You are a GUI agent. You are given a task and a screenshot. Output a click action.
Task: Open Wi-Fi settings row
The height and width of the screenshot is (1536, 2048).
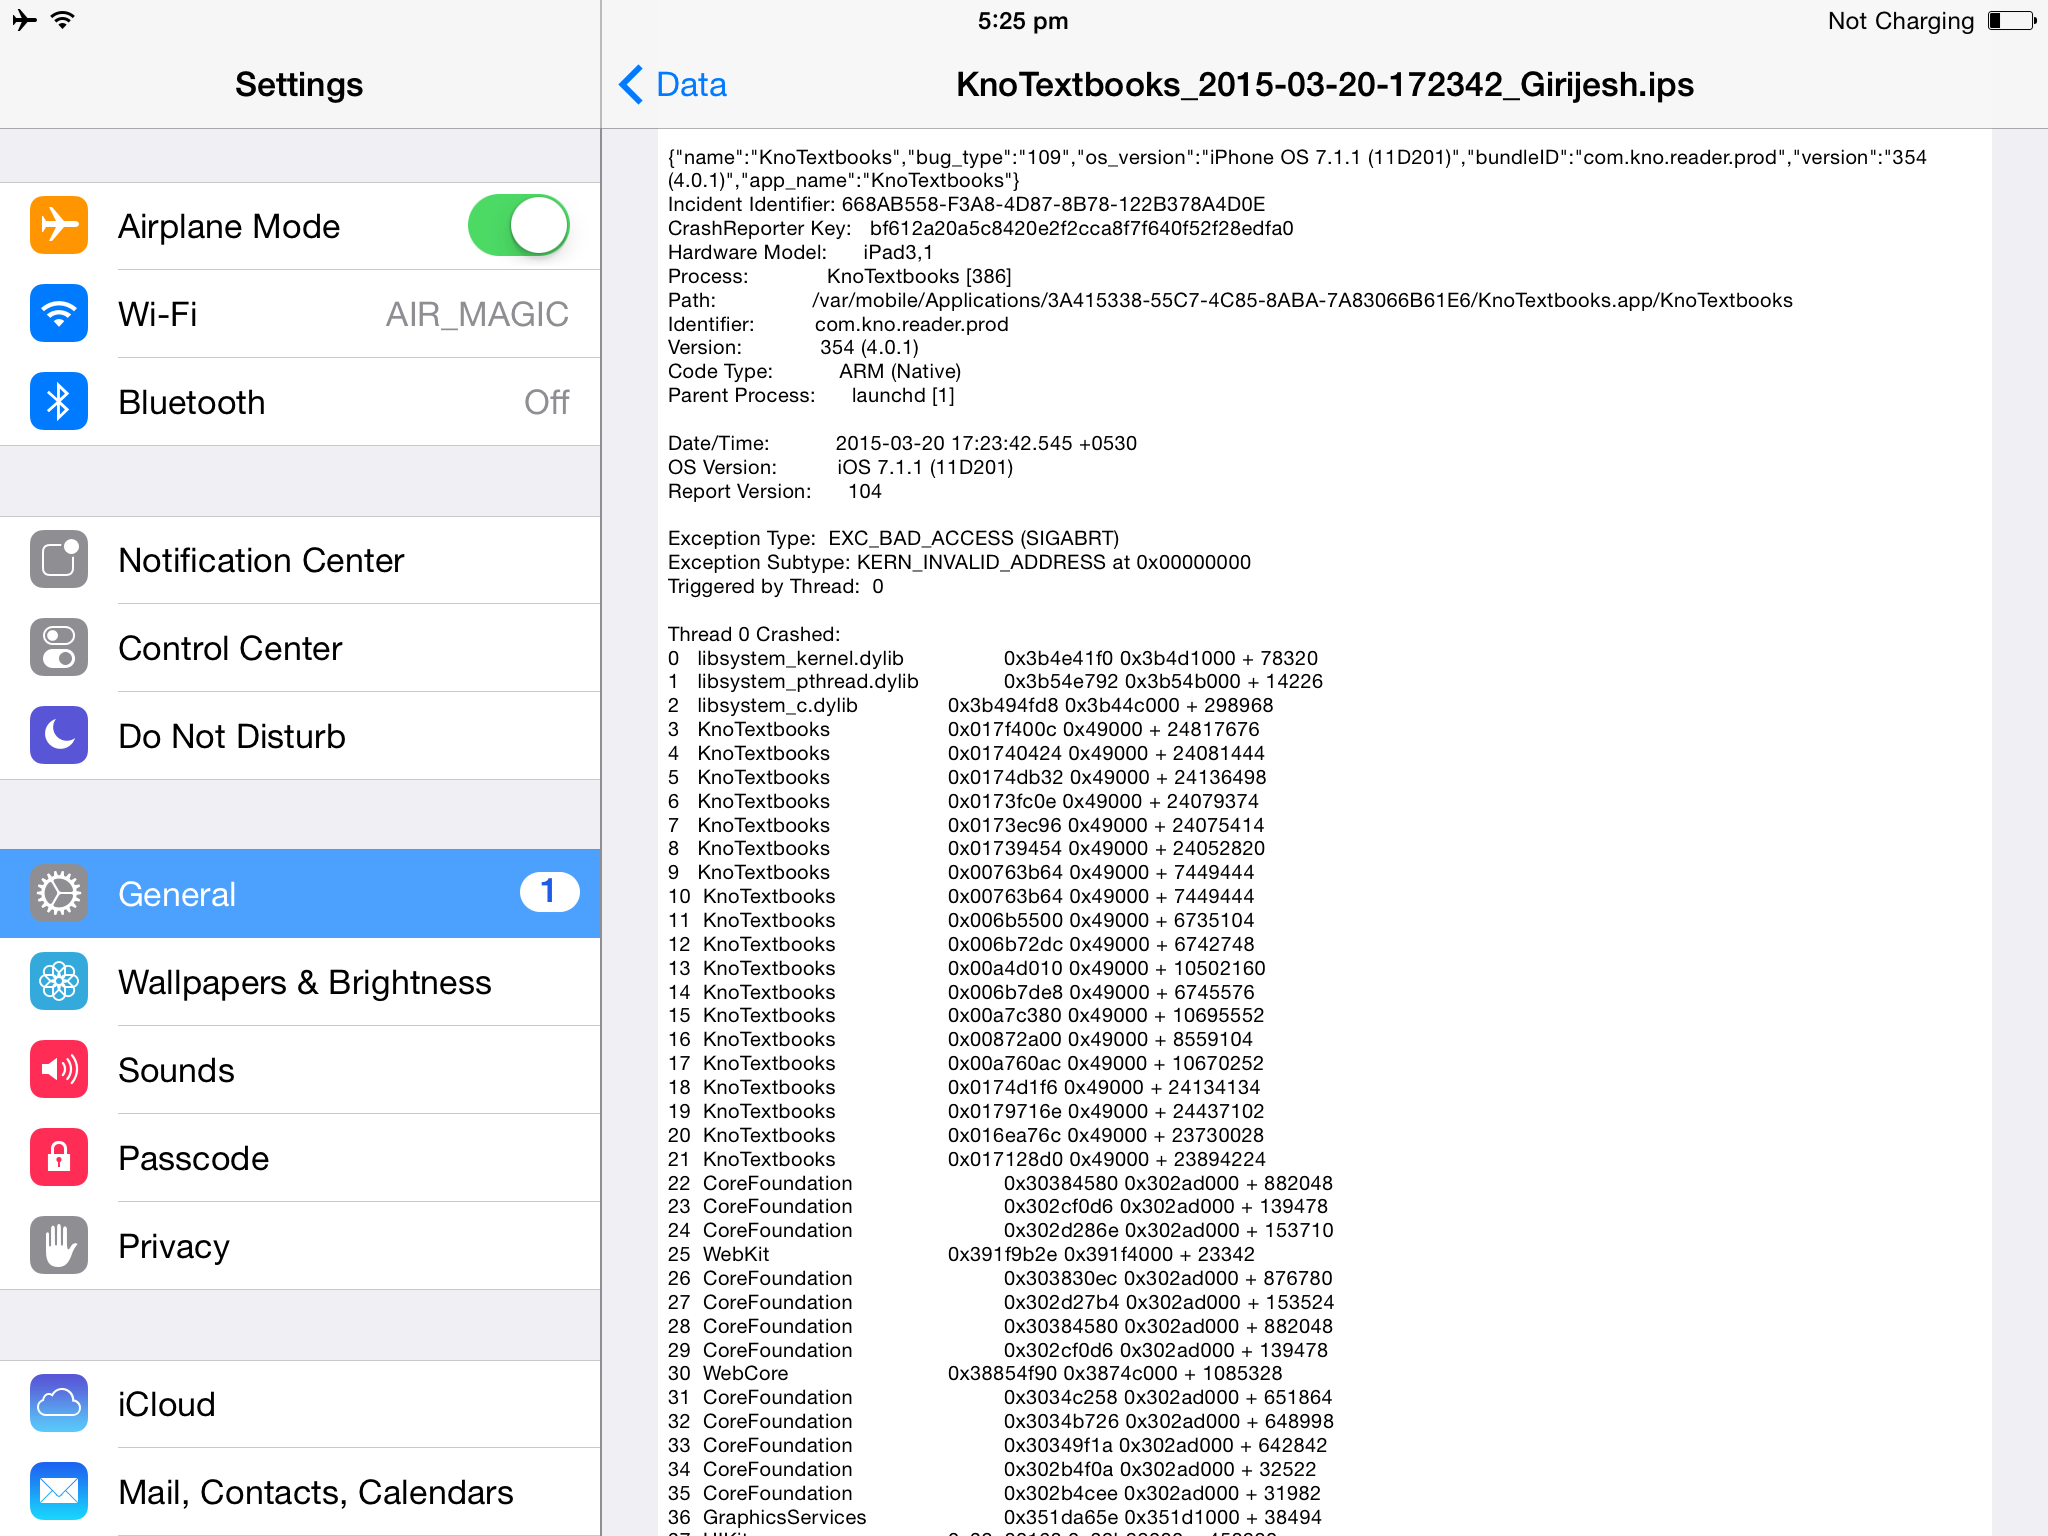[300, 314]
